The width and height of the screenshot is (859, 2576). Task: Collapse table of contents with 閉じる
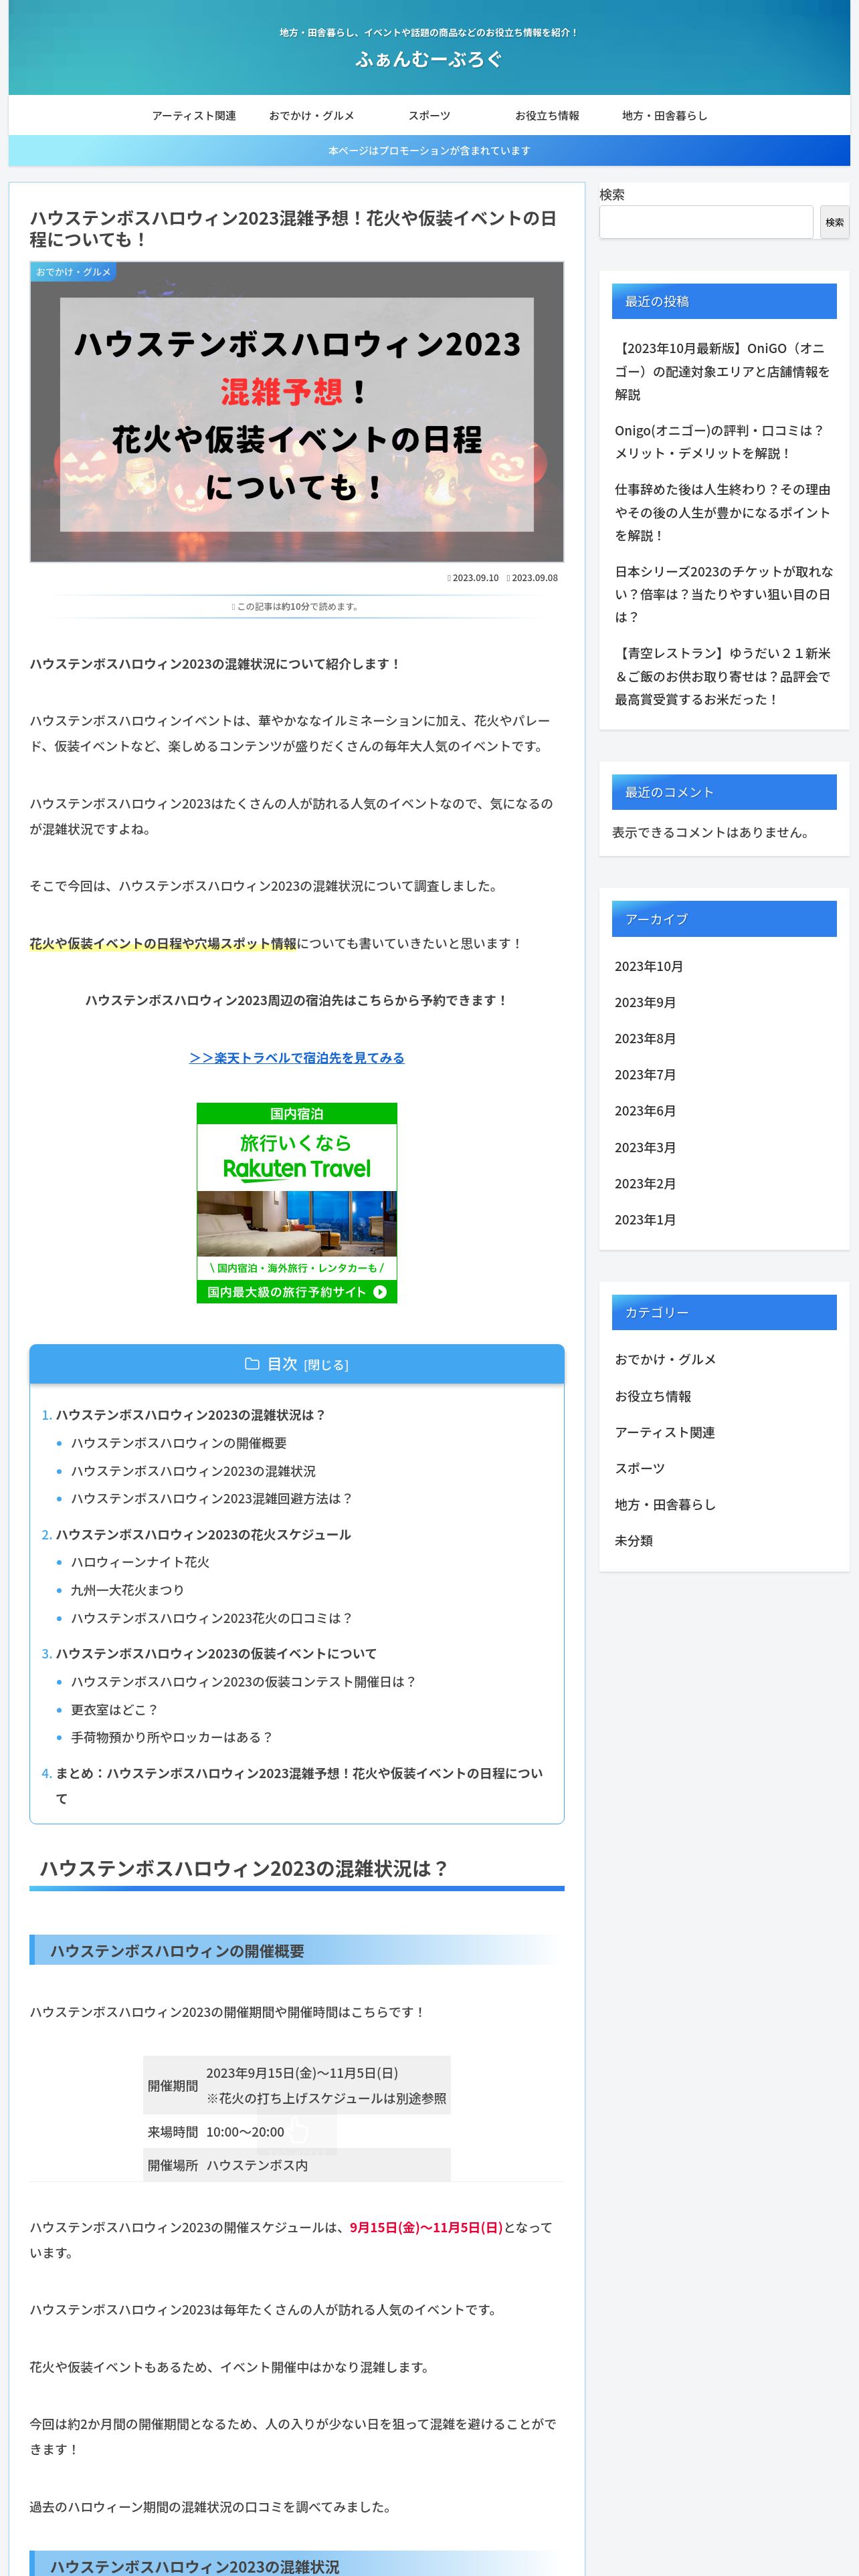point(326,1365)
